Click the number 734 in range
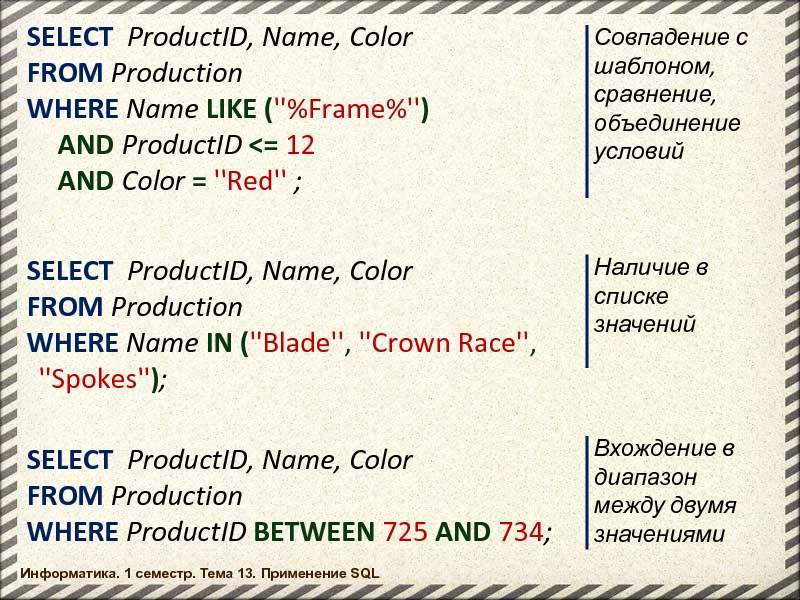Image resolution: width=800 pixels, height=600 pixels. [519, 532]
